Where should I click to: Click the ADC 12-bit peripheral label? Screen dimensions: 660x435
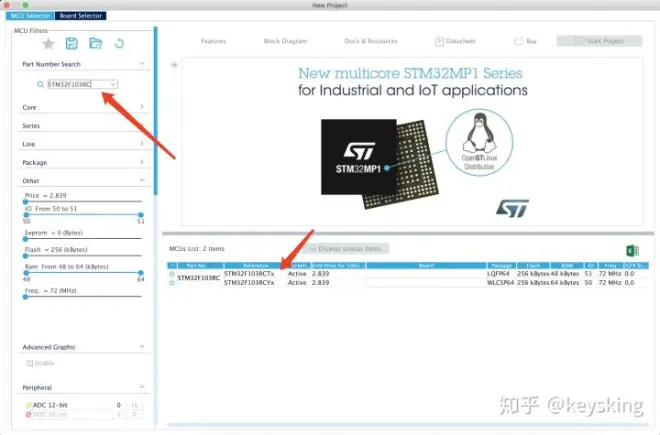pos(50,405)
